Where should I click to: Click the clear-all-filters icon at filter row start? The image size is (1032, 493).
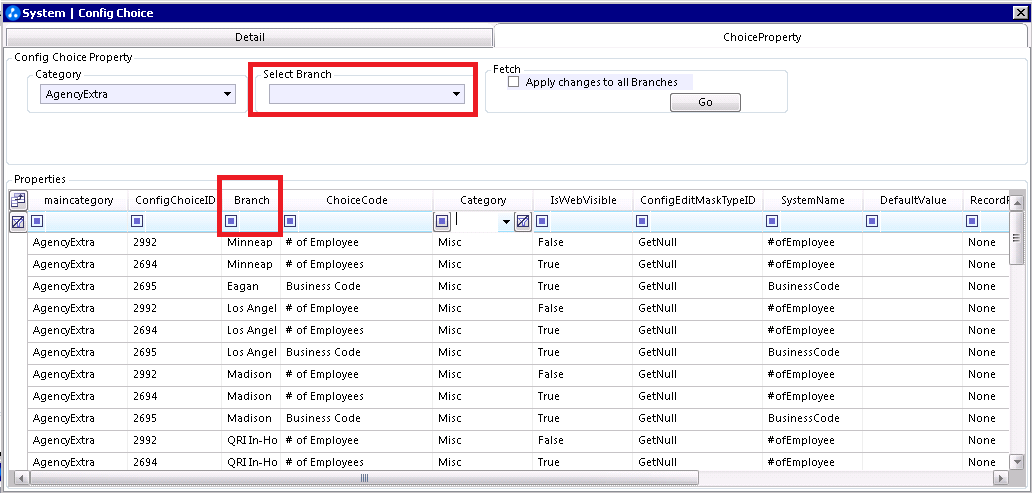[x=18, y=223]
